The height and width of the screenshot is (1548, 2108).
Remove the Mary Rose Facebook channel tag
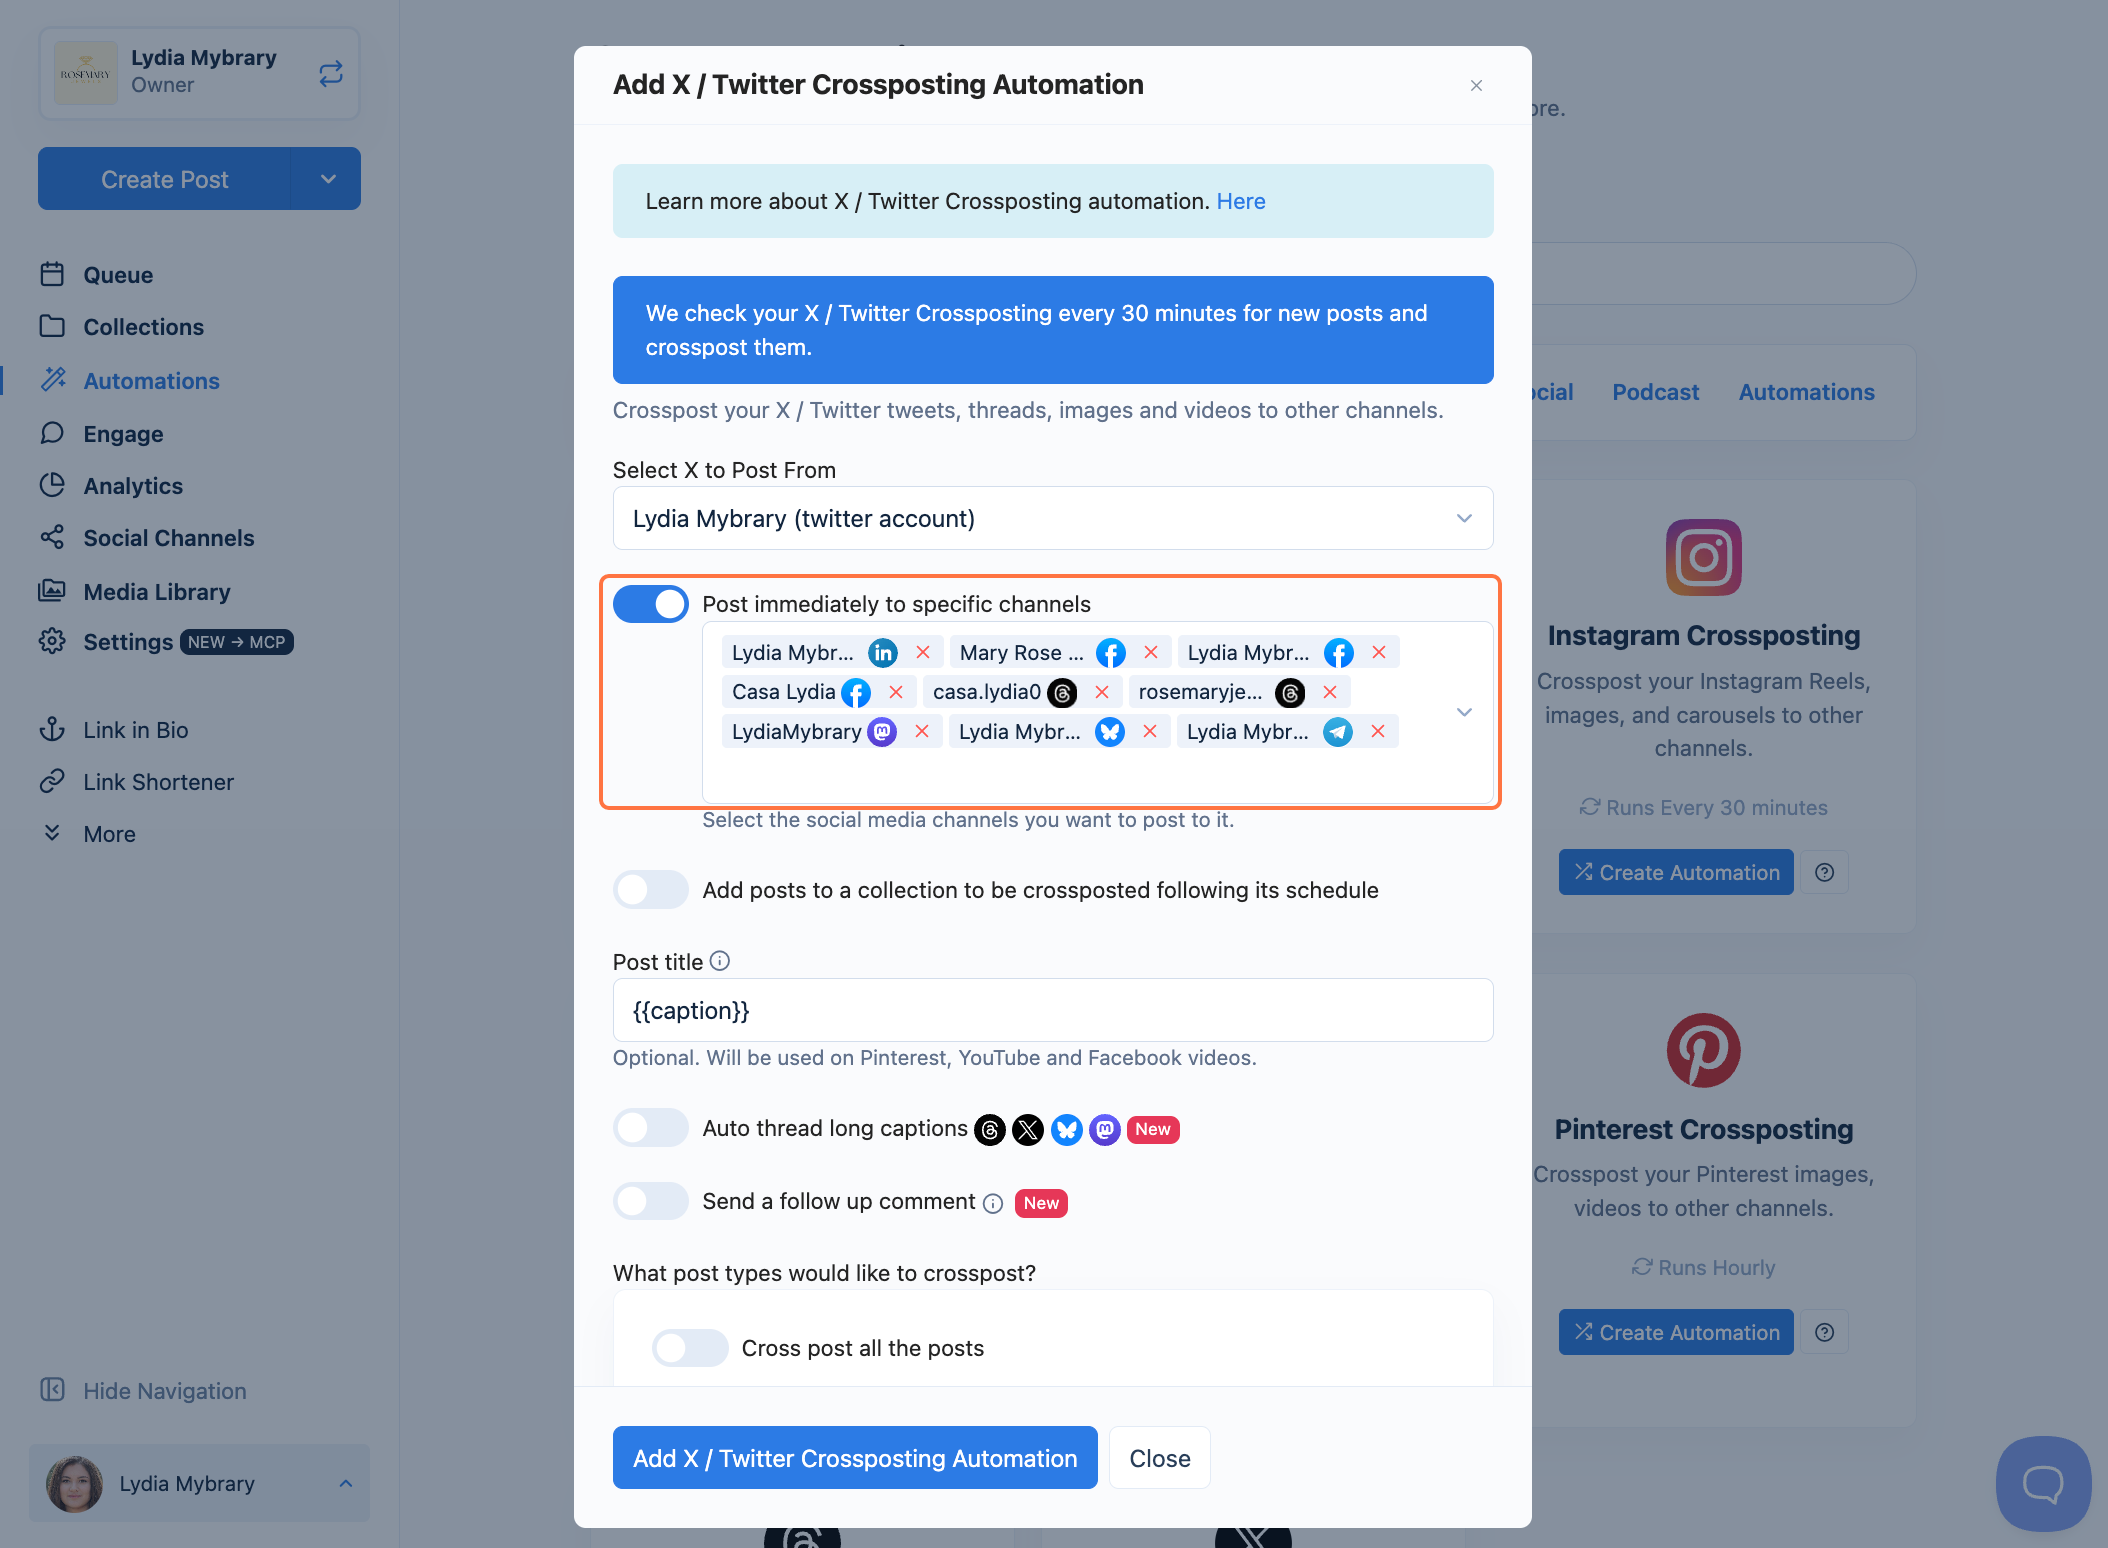[1151, 652]
